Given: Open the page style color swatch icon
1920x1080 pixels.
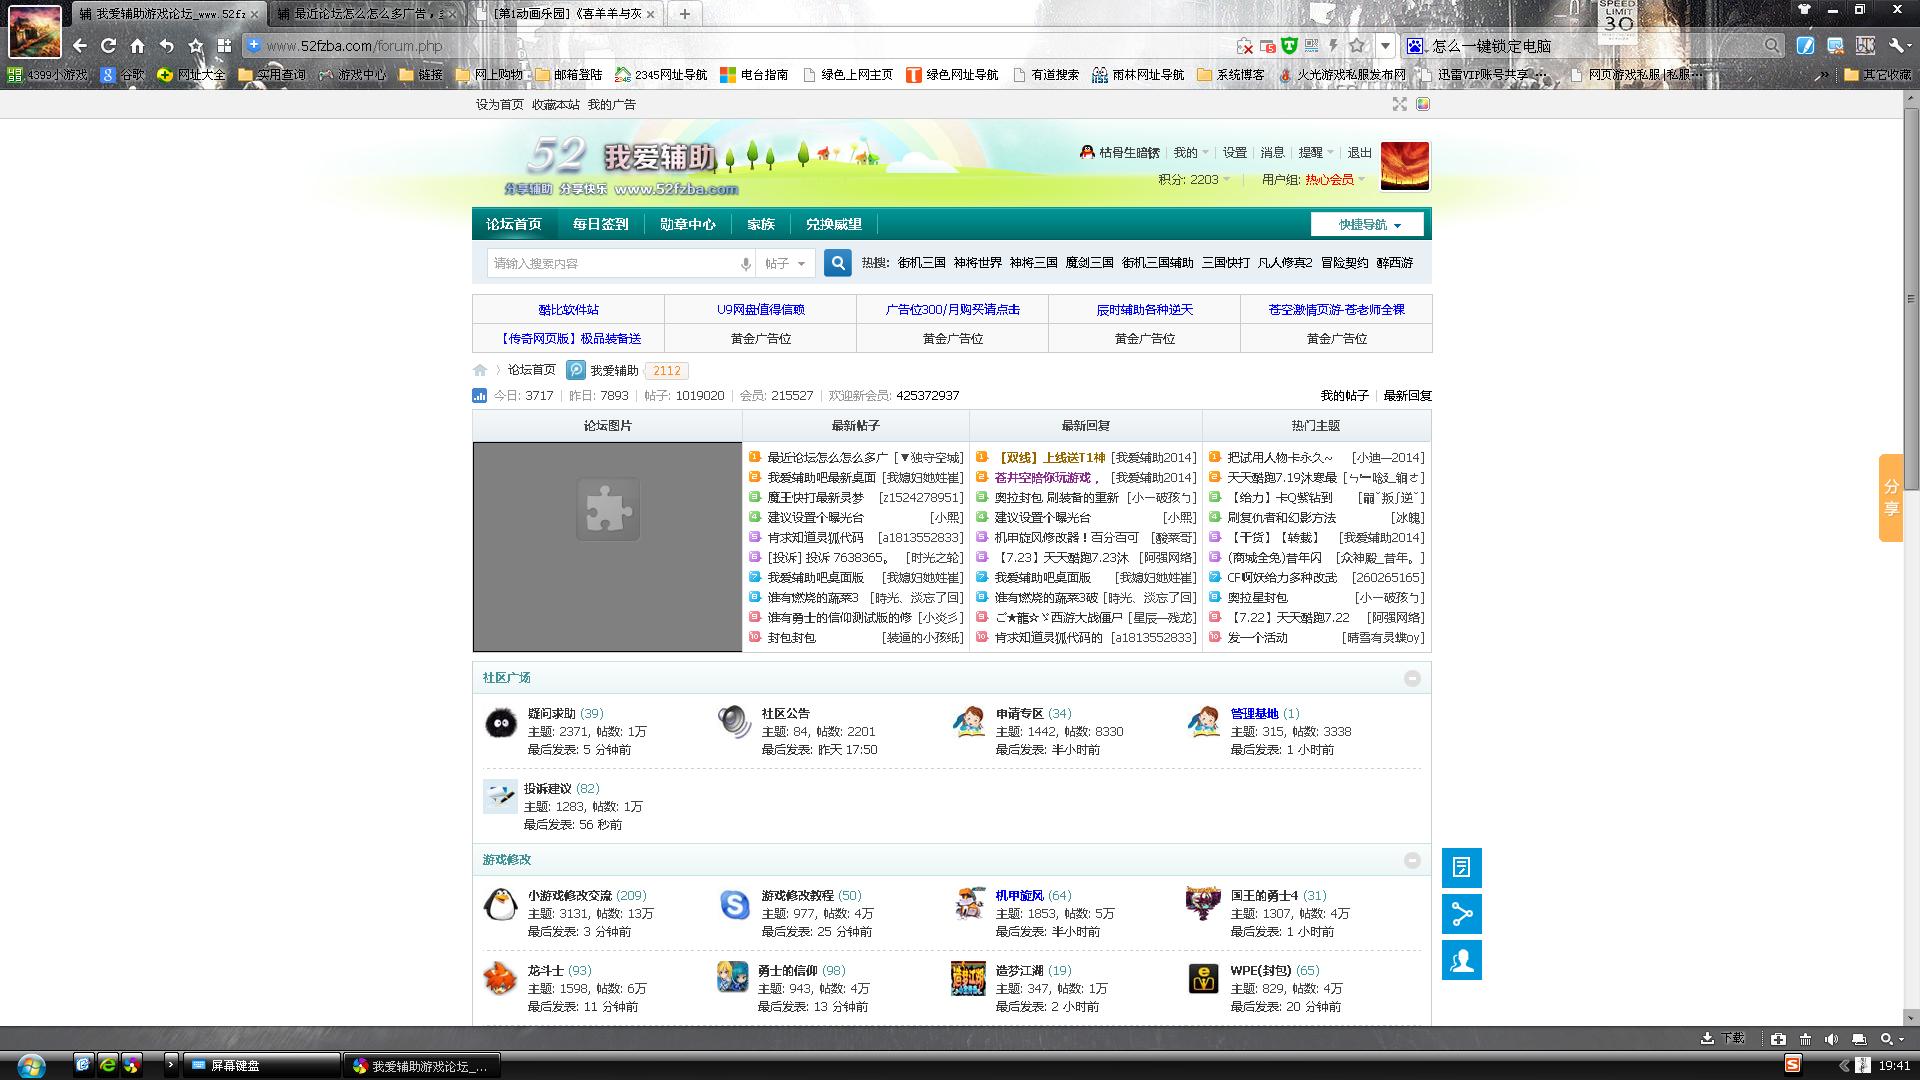Looking at the screenshot, I should click(1423, 104).
